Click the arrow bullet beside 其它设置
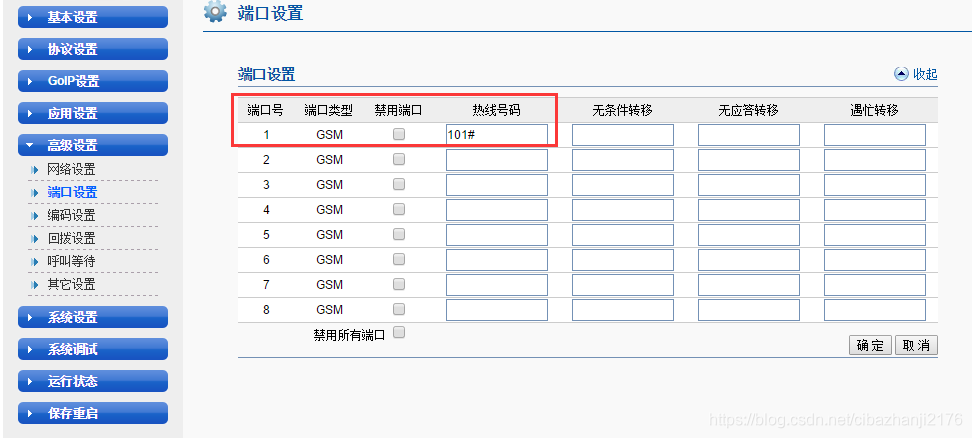The width and height of the screenshot is (972, 438). [35, 284]
